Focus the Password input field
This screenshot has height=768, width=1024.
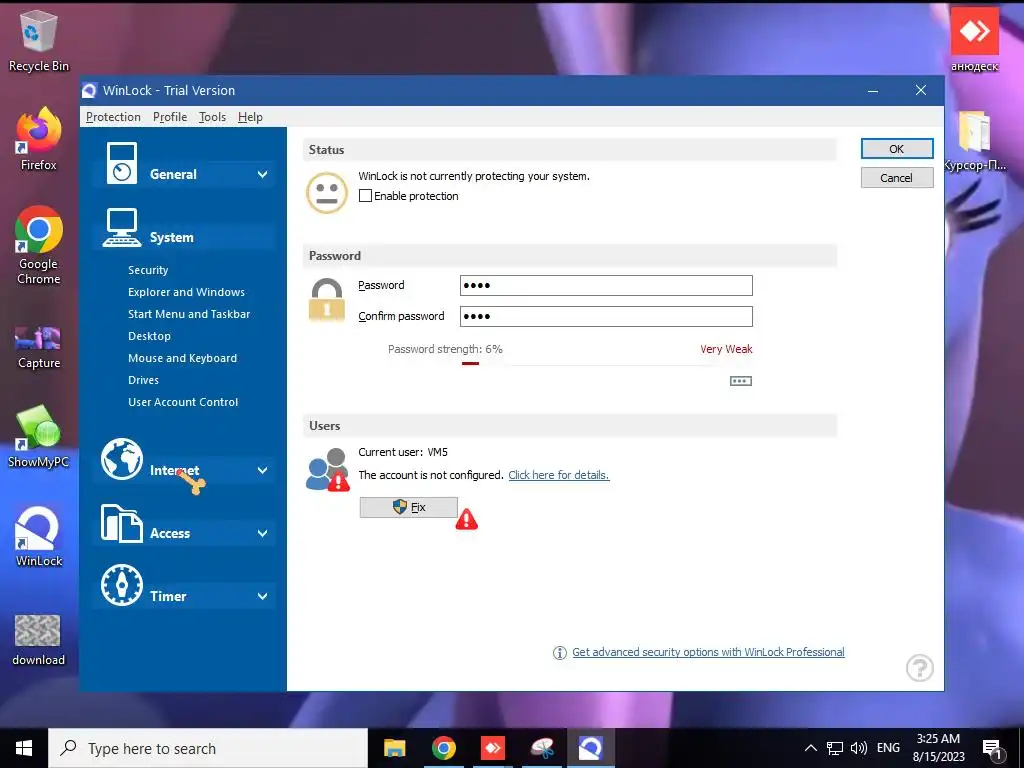(x=607, y=285)
